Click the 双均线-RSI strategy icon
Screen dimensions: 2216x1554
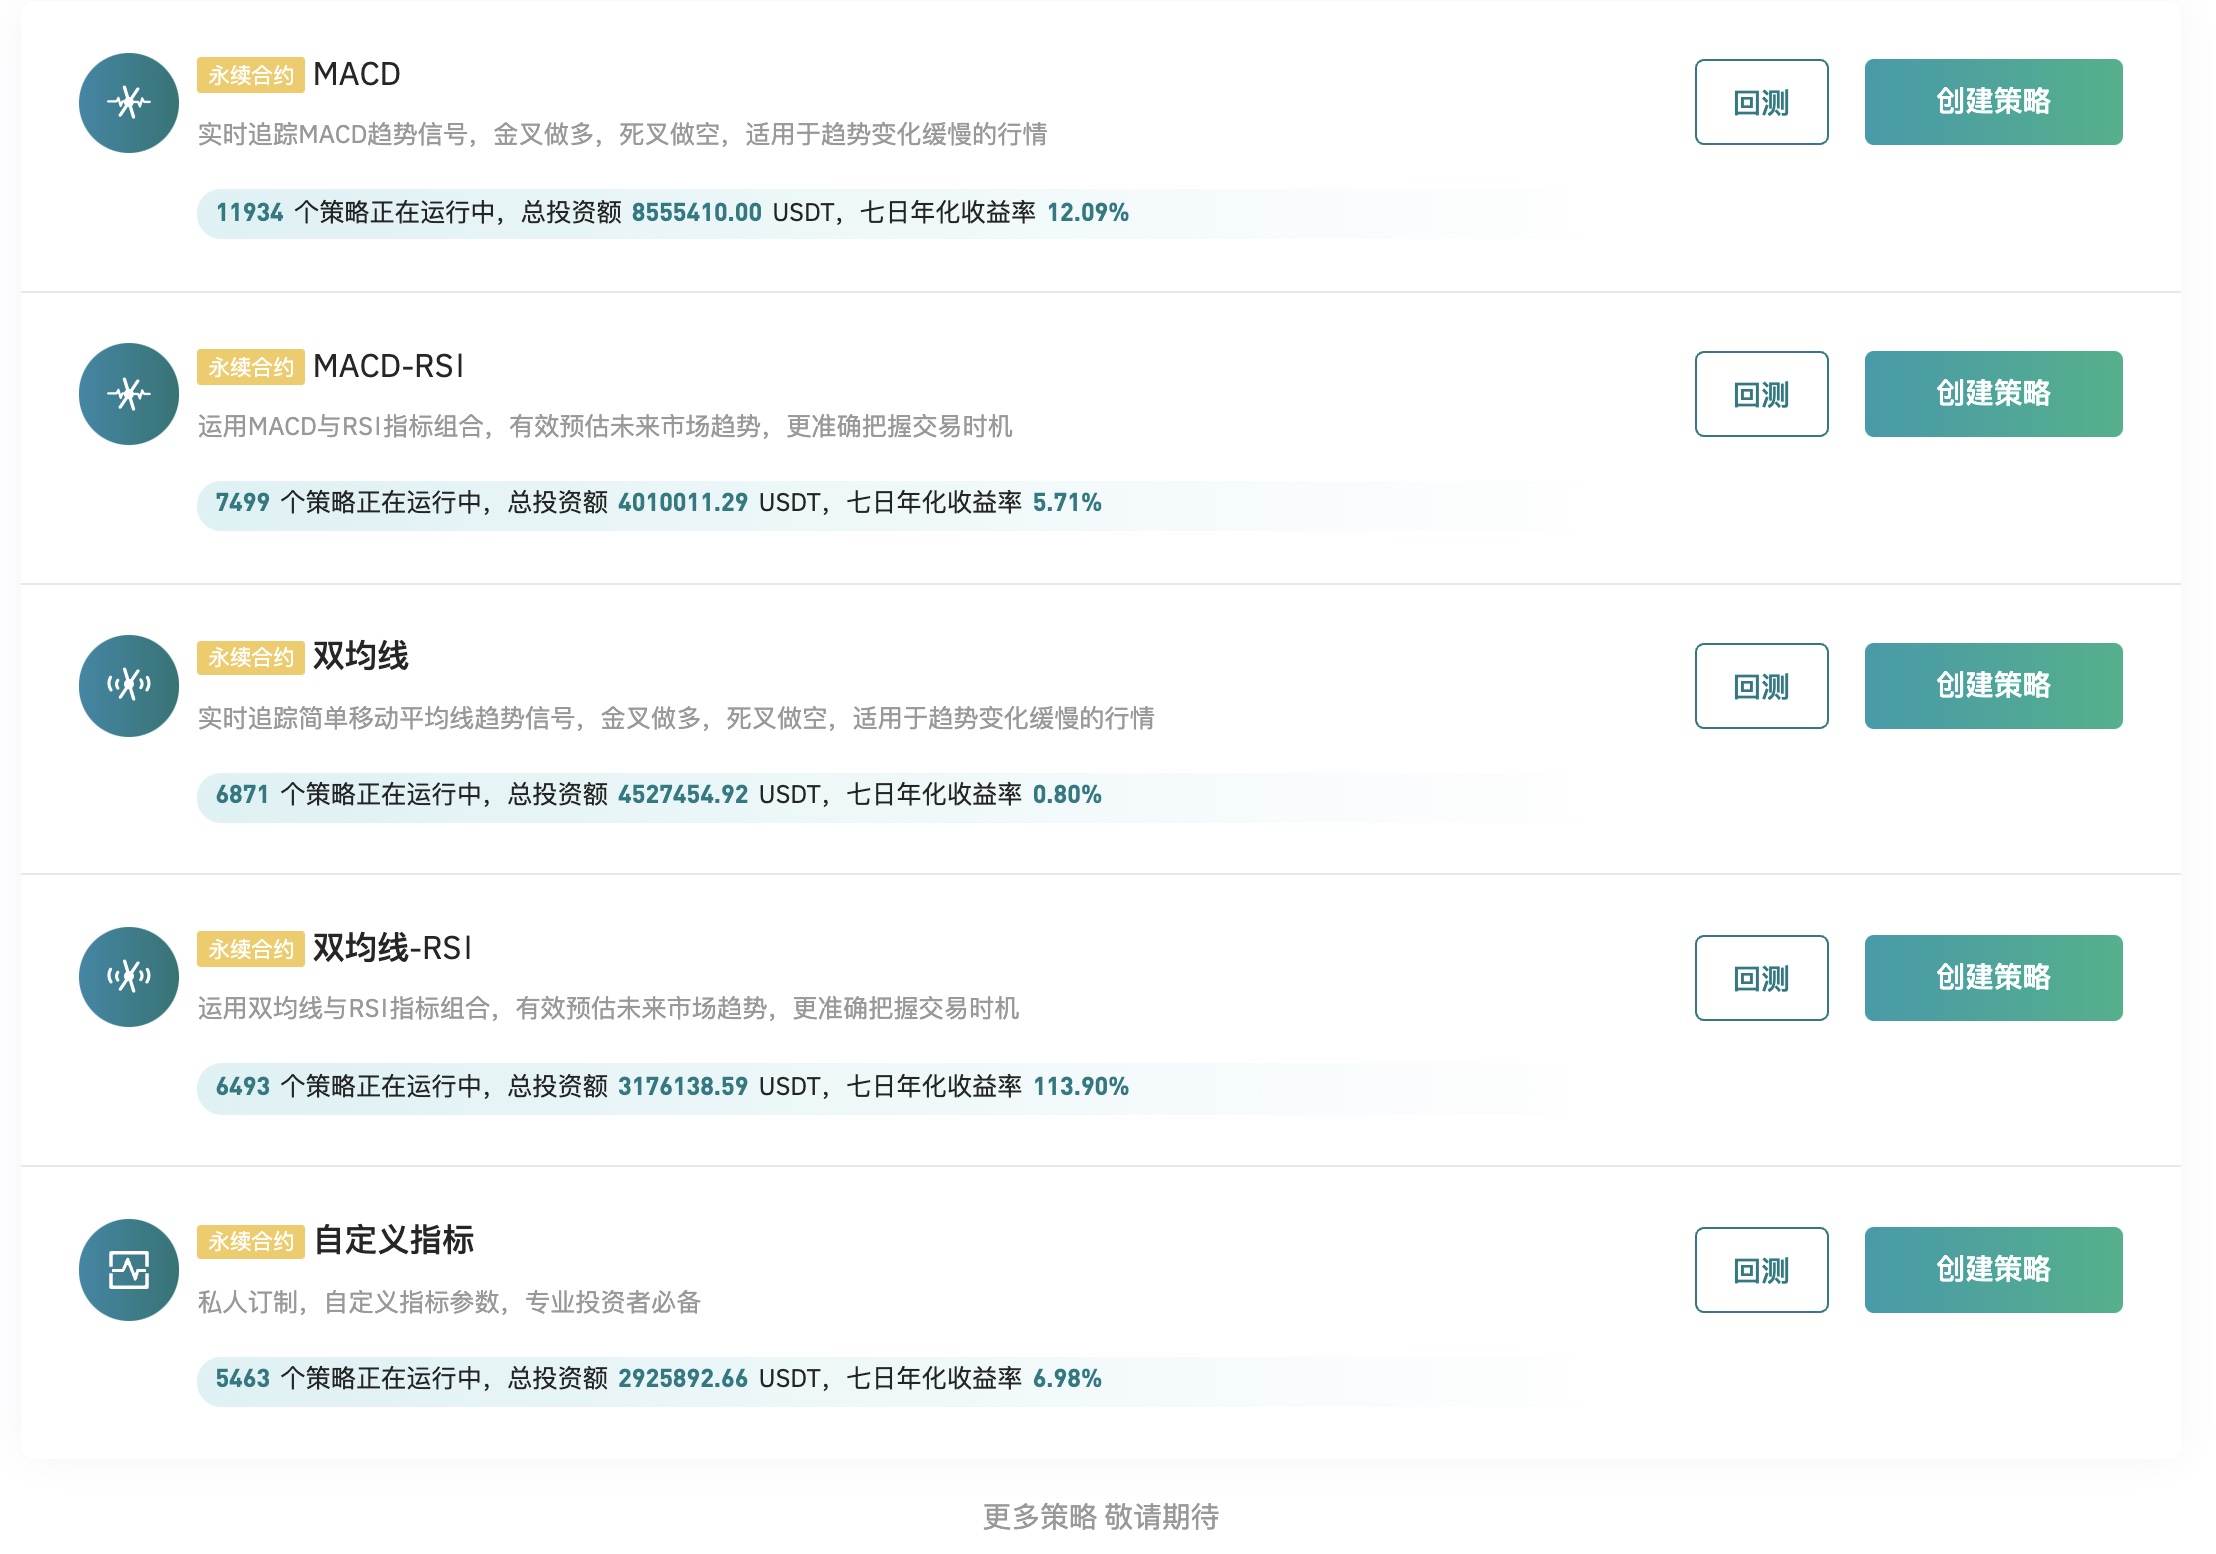tap(129, 977)
